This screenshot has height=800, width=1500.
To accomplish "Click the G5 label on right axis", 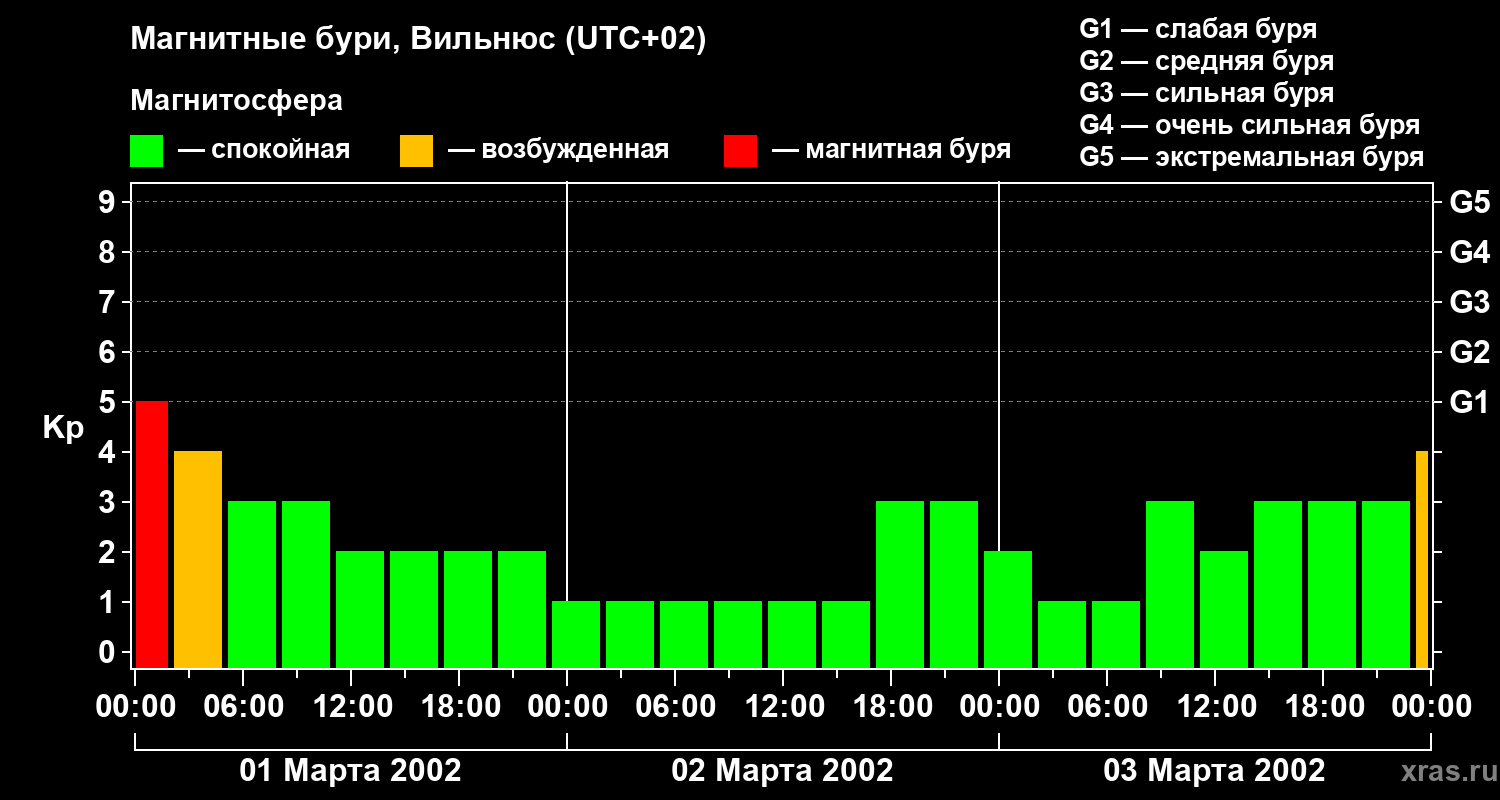I will tap(1469, 202).
